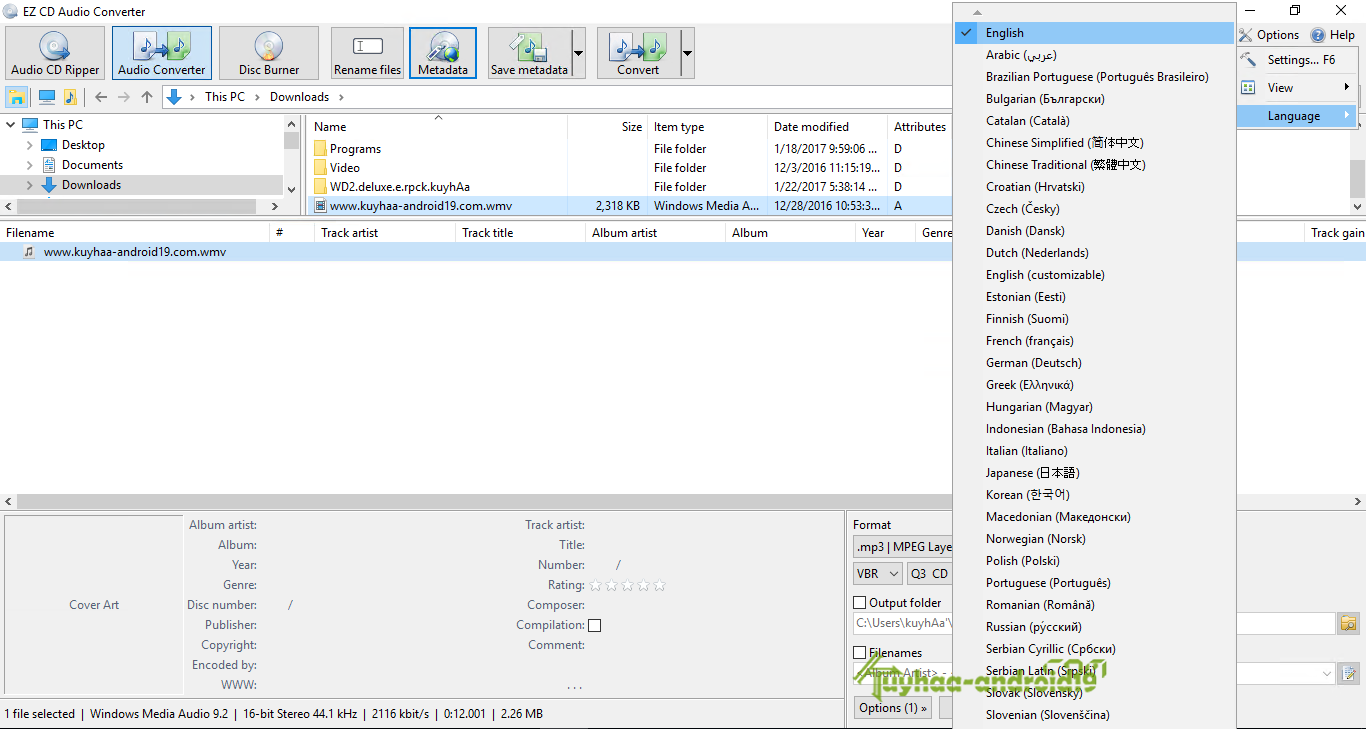
Task: Open the Programs folder row
Action: click(x=627, y=149)
